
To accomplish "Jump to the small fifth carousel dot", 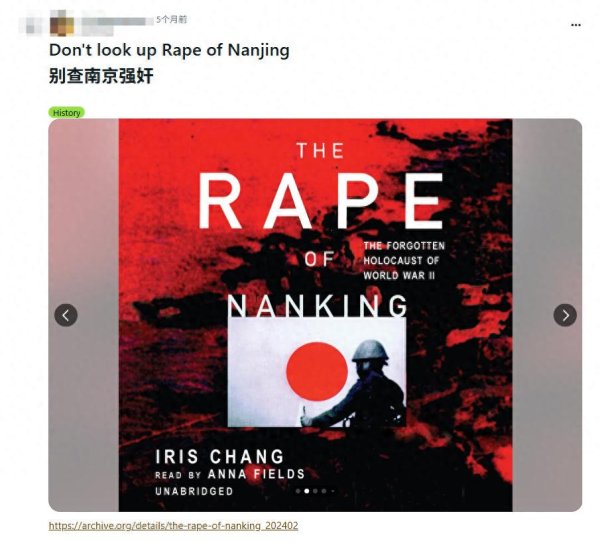I will (333, 491).
